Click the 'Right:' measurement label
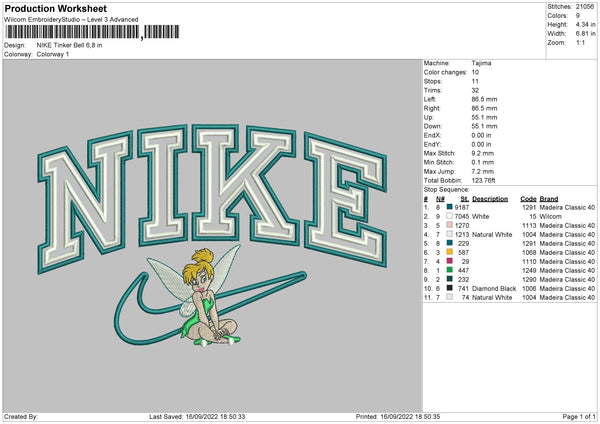Viewport: 600px width, 424px height. point(432,108)
